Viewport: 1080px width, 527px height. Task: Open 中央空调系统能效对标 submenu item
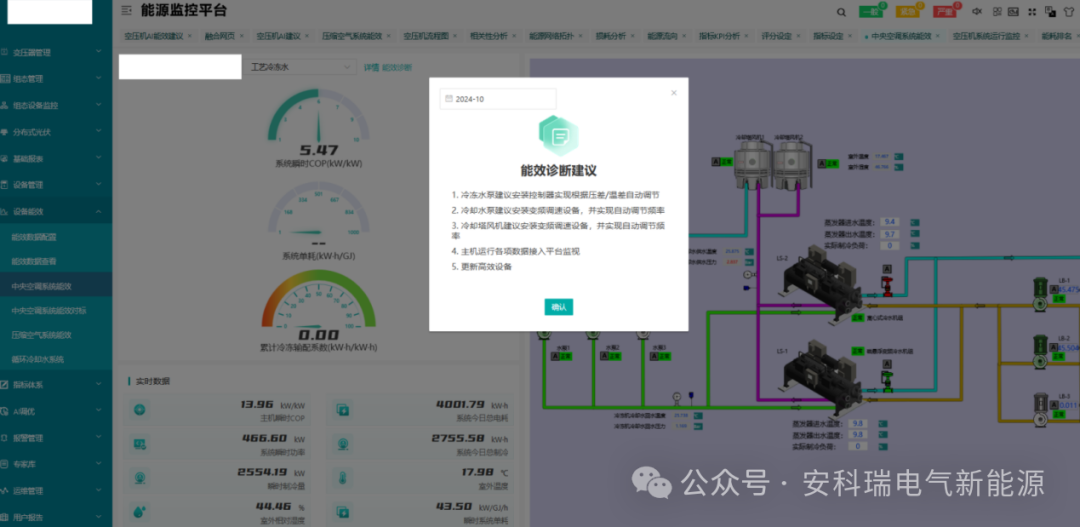(x=56, y=310)
